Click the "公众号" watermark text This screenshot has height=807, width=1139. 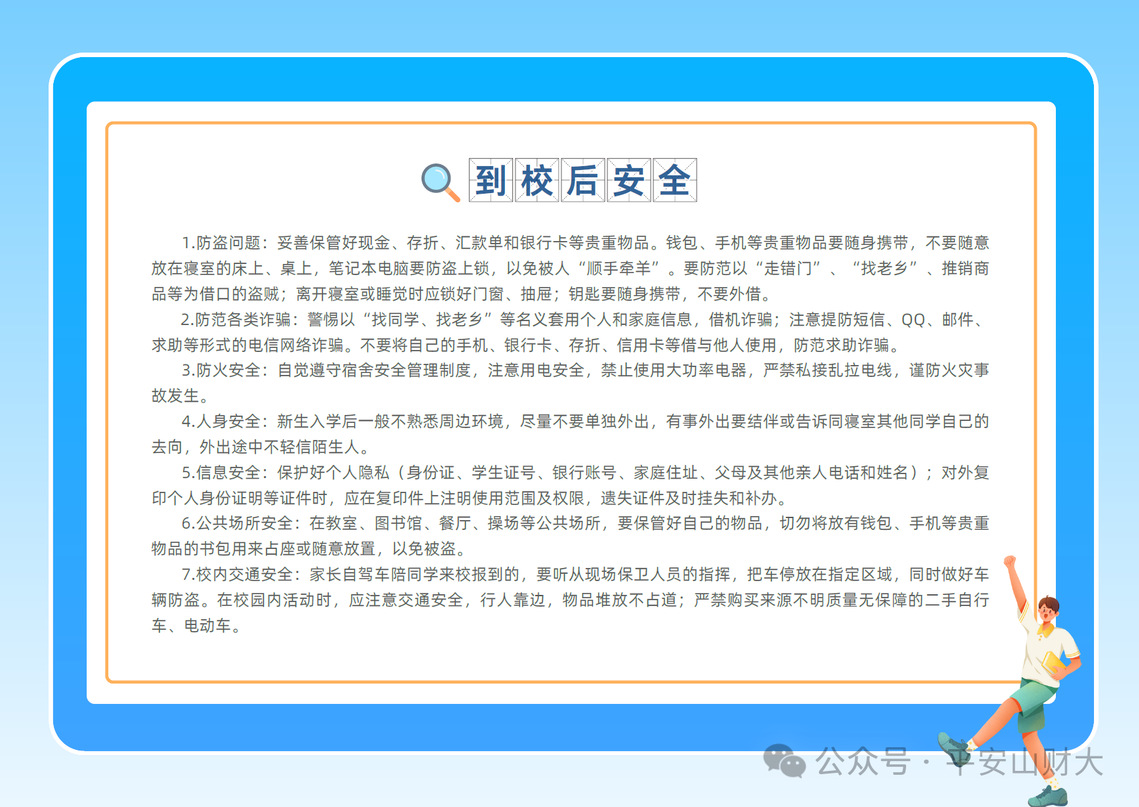(860, 762)
